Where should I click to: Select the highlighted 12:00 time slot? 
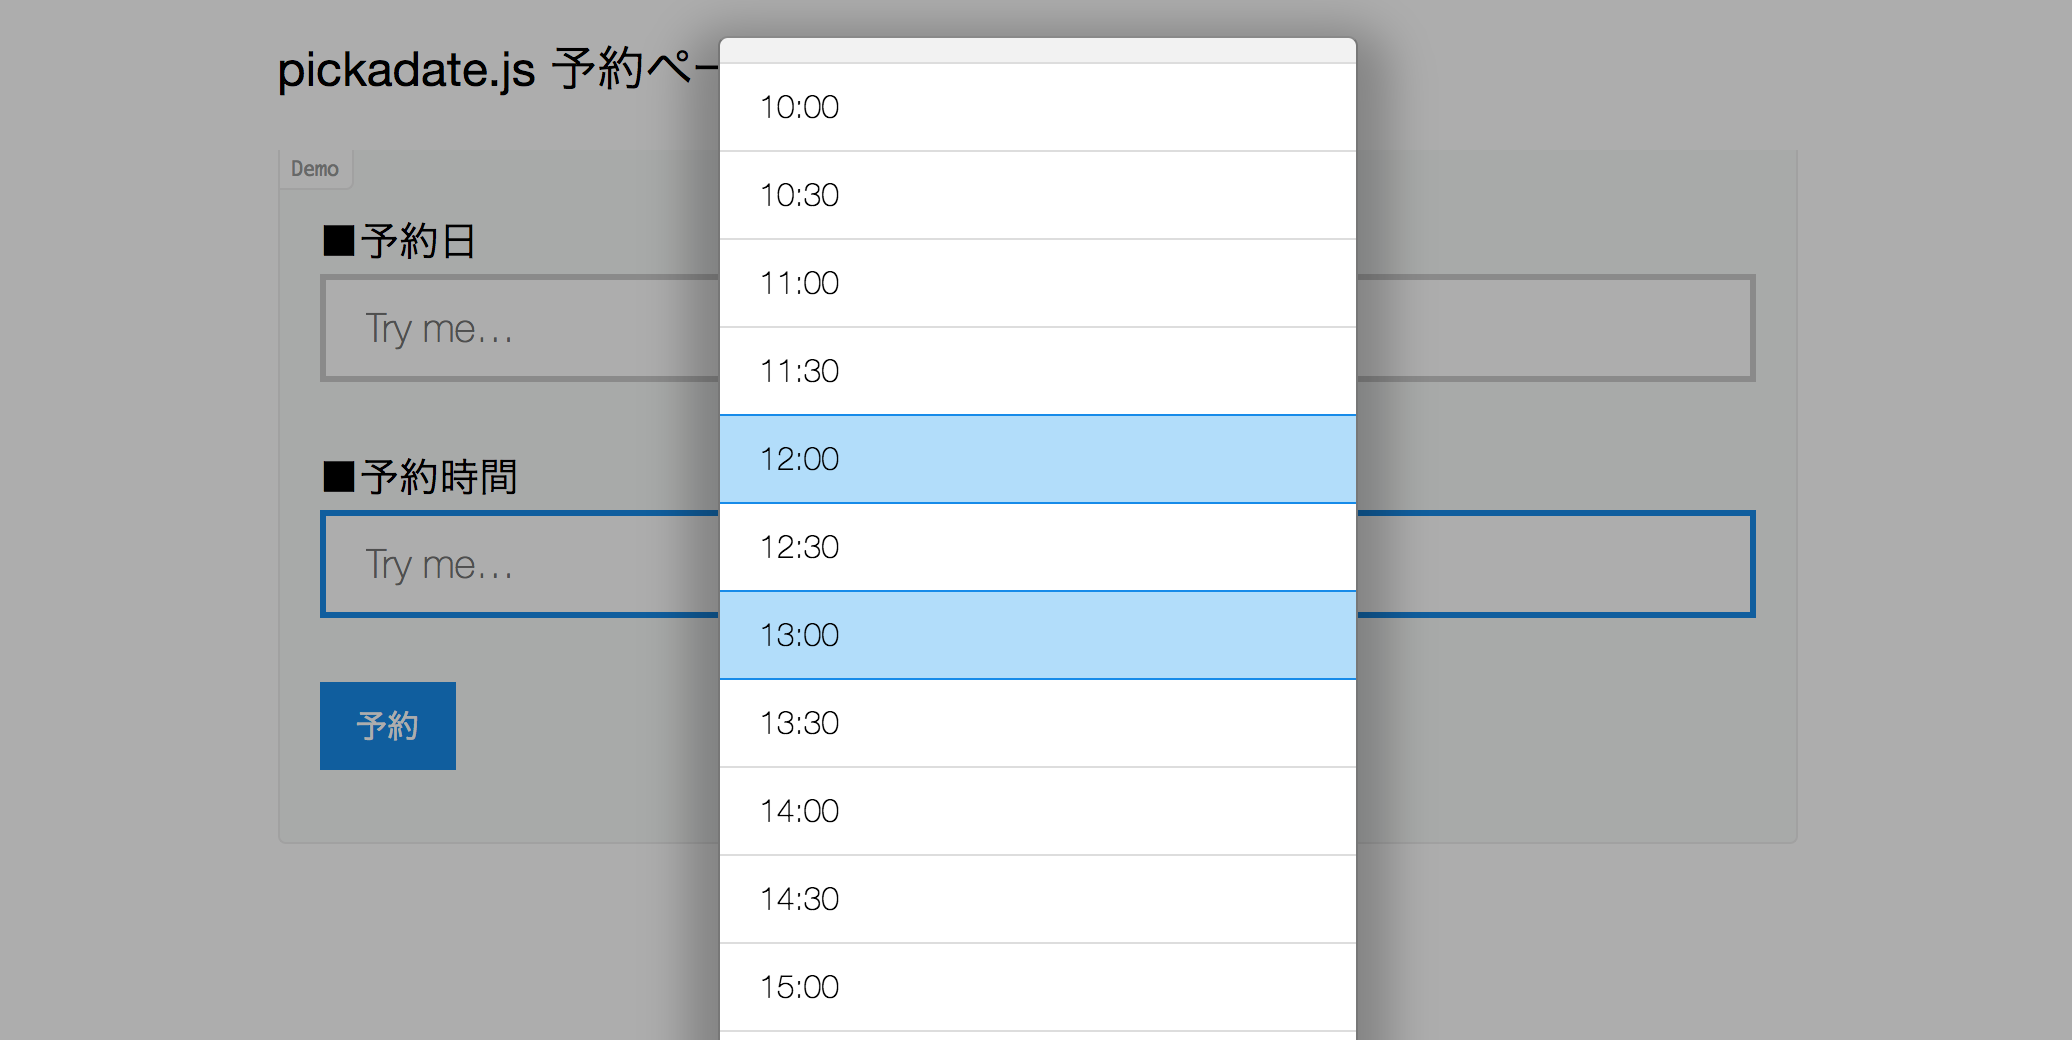(x=1035, y=459)
